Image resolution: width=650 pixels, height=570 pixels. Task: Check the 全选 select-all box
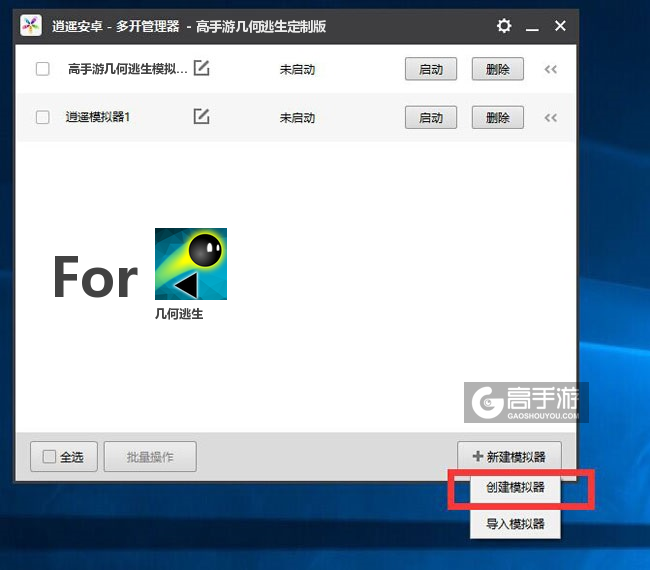(49, 457)
